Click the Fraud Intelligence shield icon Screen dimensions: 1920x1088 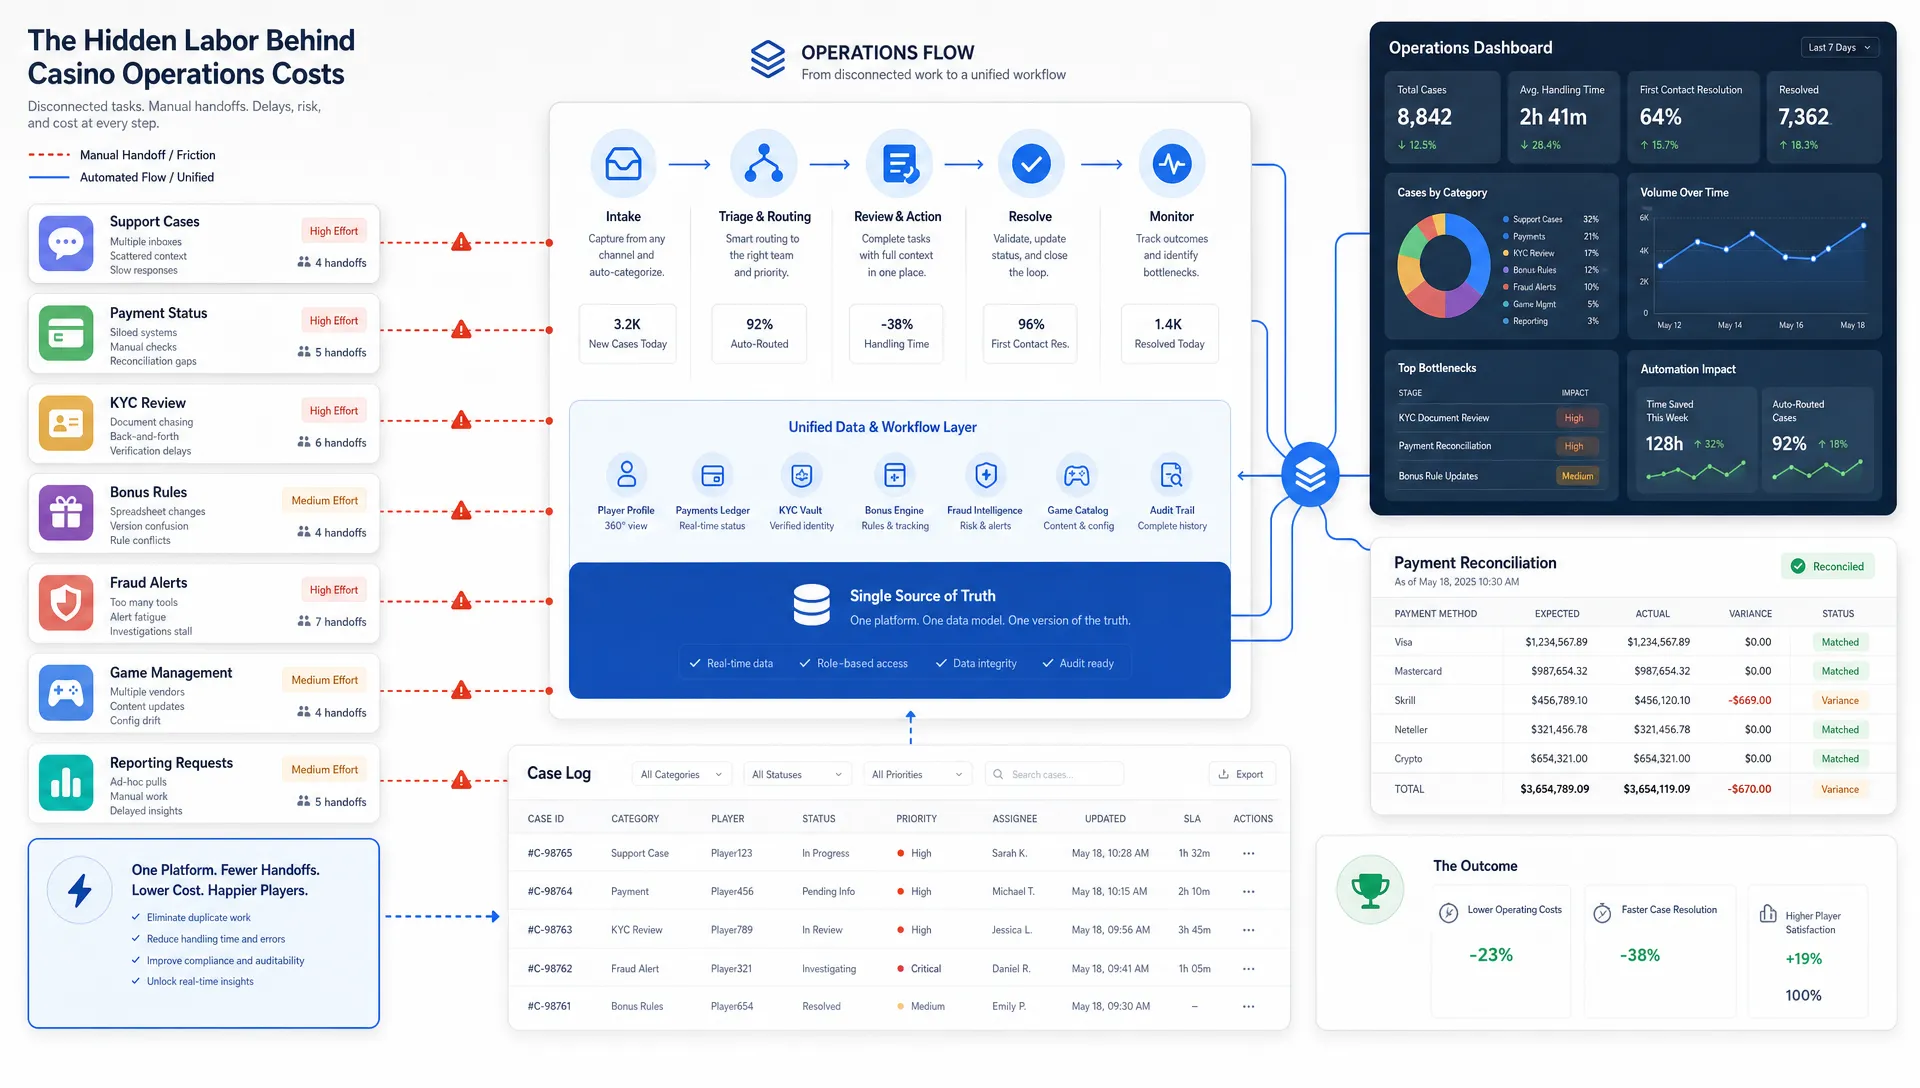(x=986, y=475)
